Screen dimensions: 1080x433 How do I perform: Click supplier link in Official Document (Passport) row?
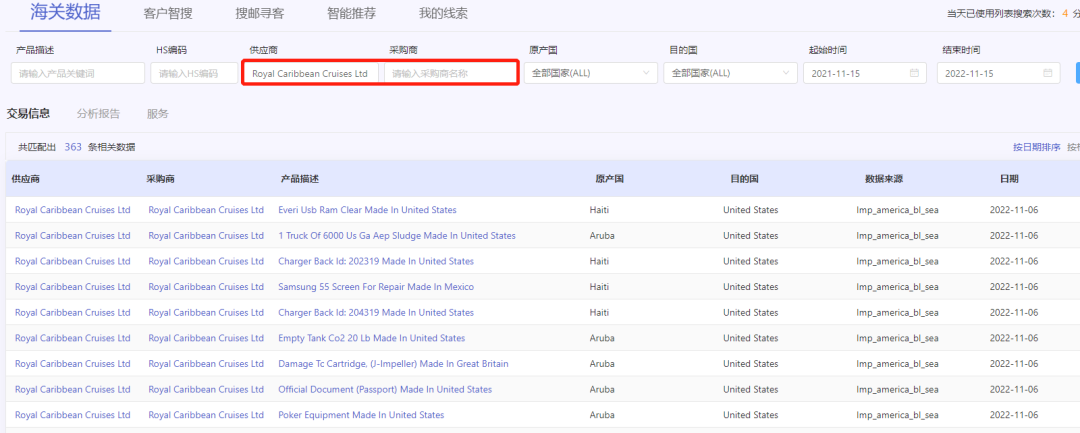(x=72, y=390)
